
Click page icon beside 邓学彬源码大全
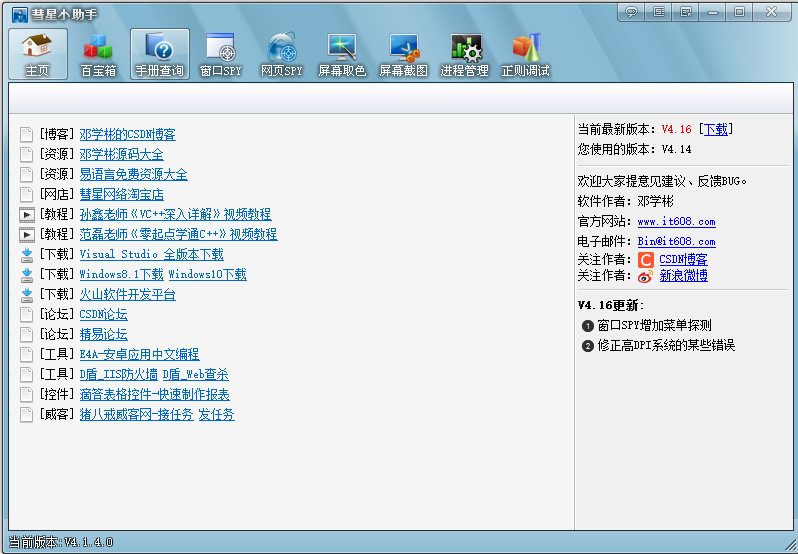[26, 154]
